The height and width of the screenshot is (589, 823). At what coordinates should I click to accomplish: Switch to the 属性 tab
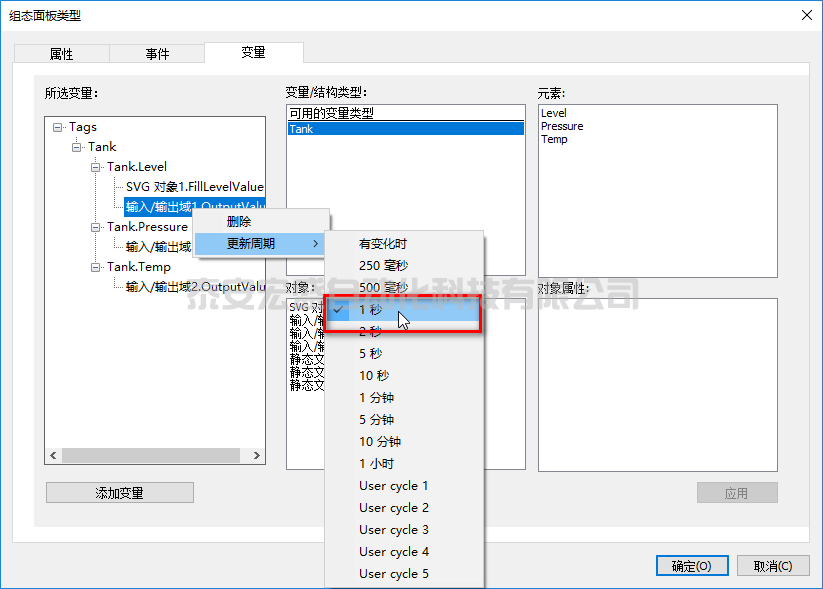61,54
